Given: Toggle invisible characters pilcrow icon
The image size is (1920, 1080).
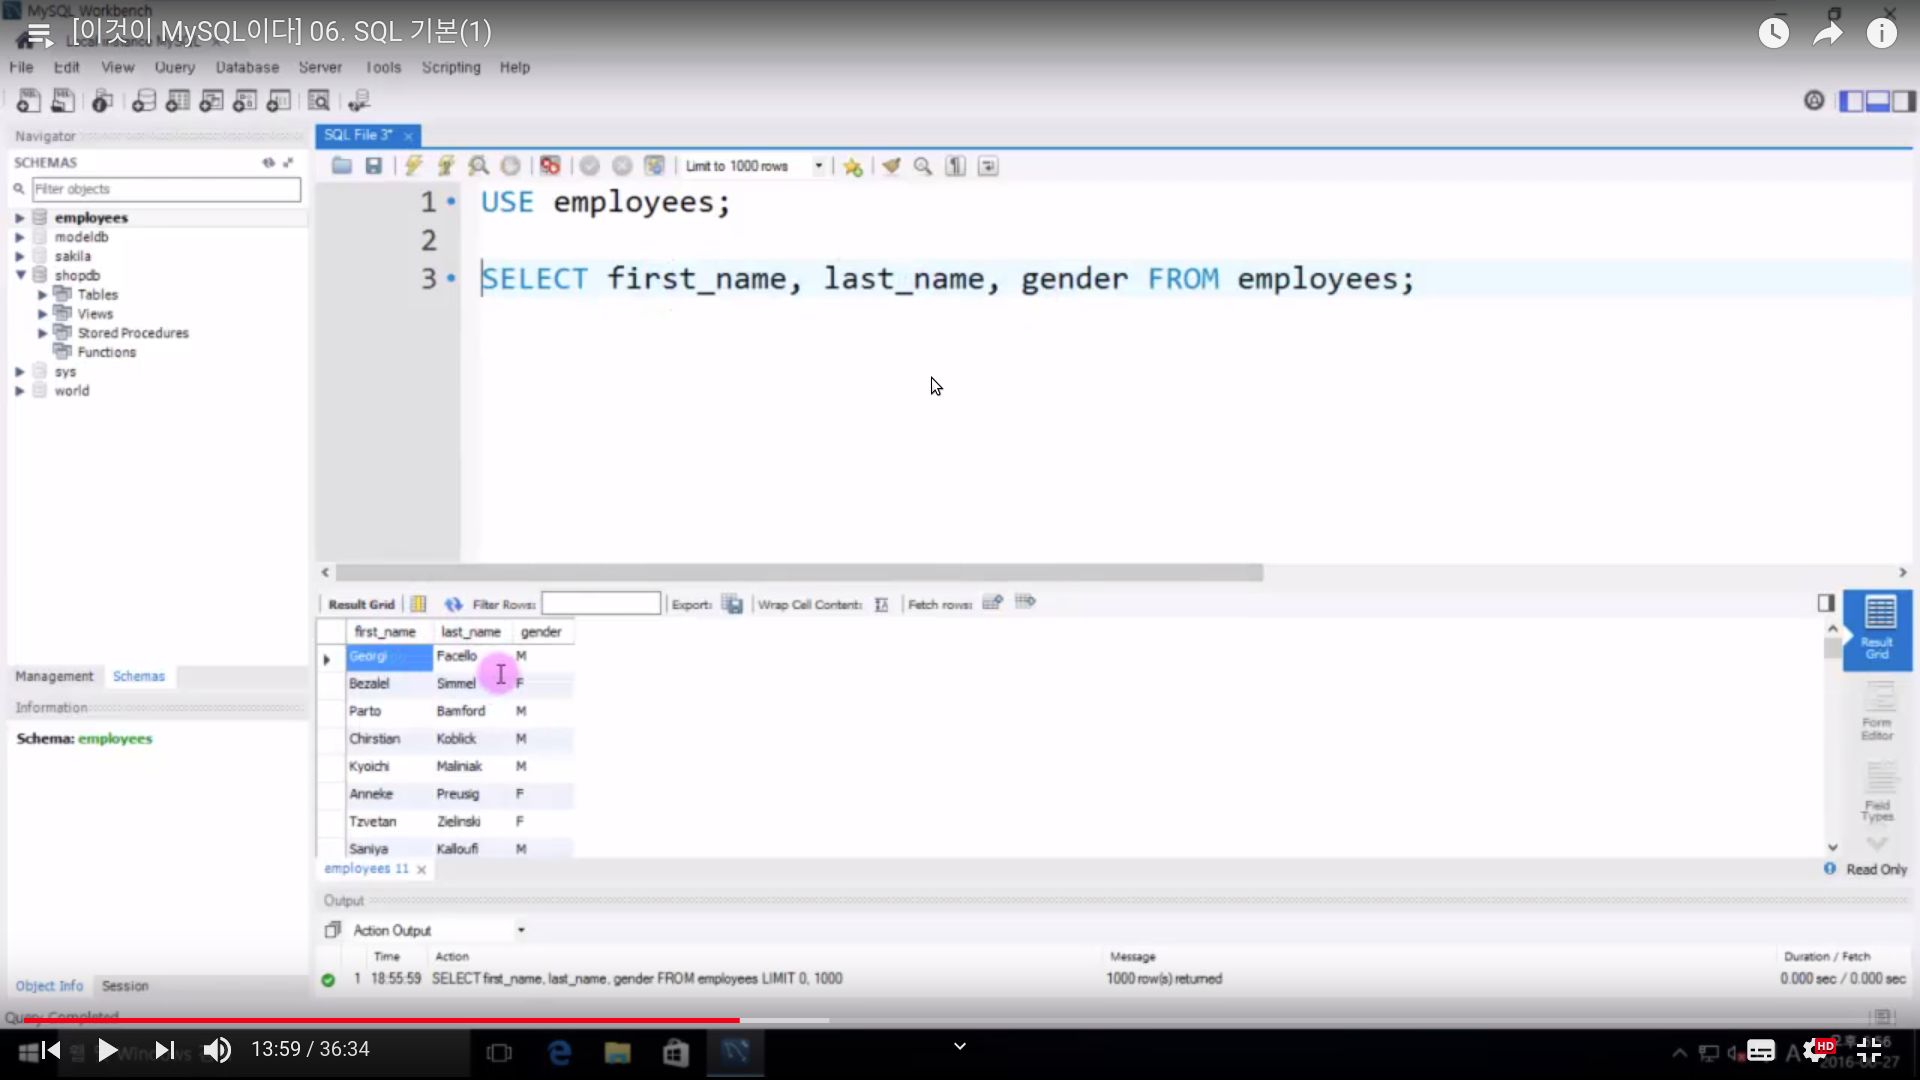Looking at the screenshot, I should pyautogui.click(x=956, y=166).
